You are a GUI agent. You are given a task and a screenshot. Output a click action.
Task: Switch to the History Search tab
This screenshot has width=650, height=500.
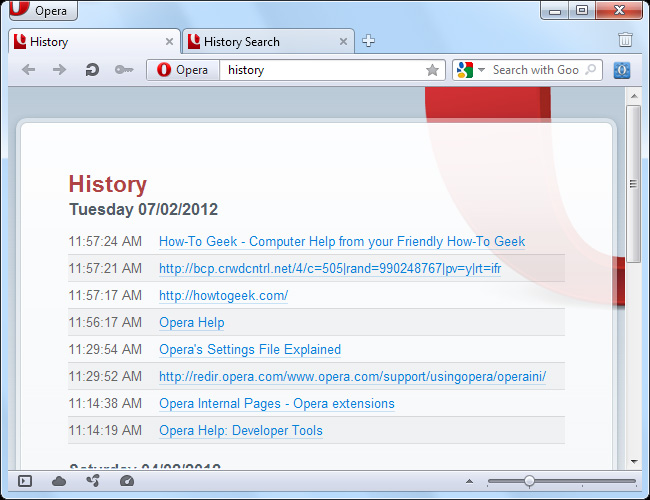point(242,42)
